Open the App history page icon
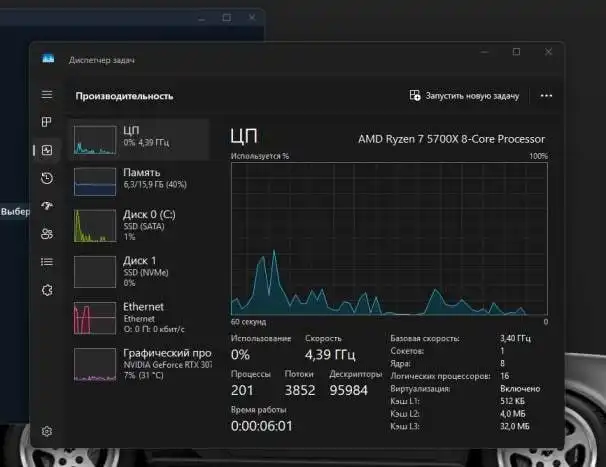Viewport: 606px width, 467px height. [x=47, y=178]
